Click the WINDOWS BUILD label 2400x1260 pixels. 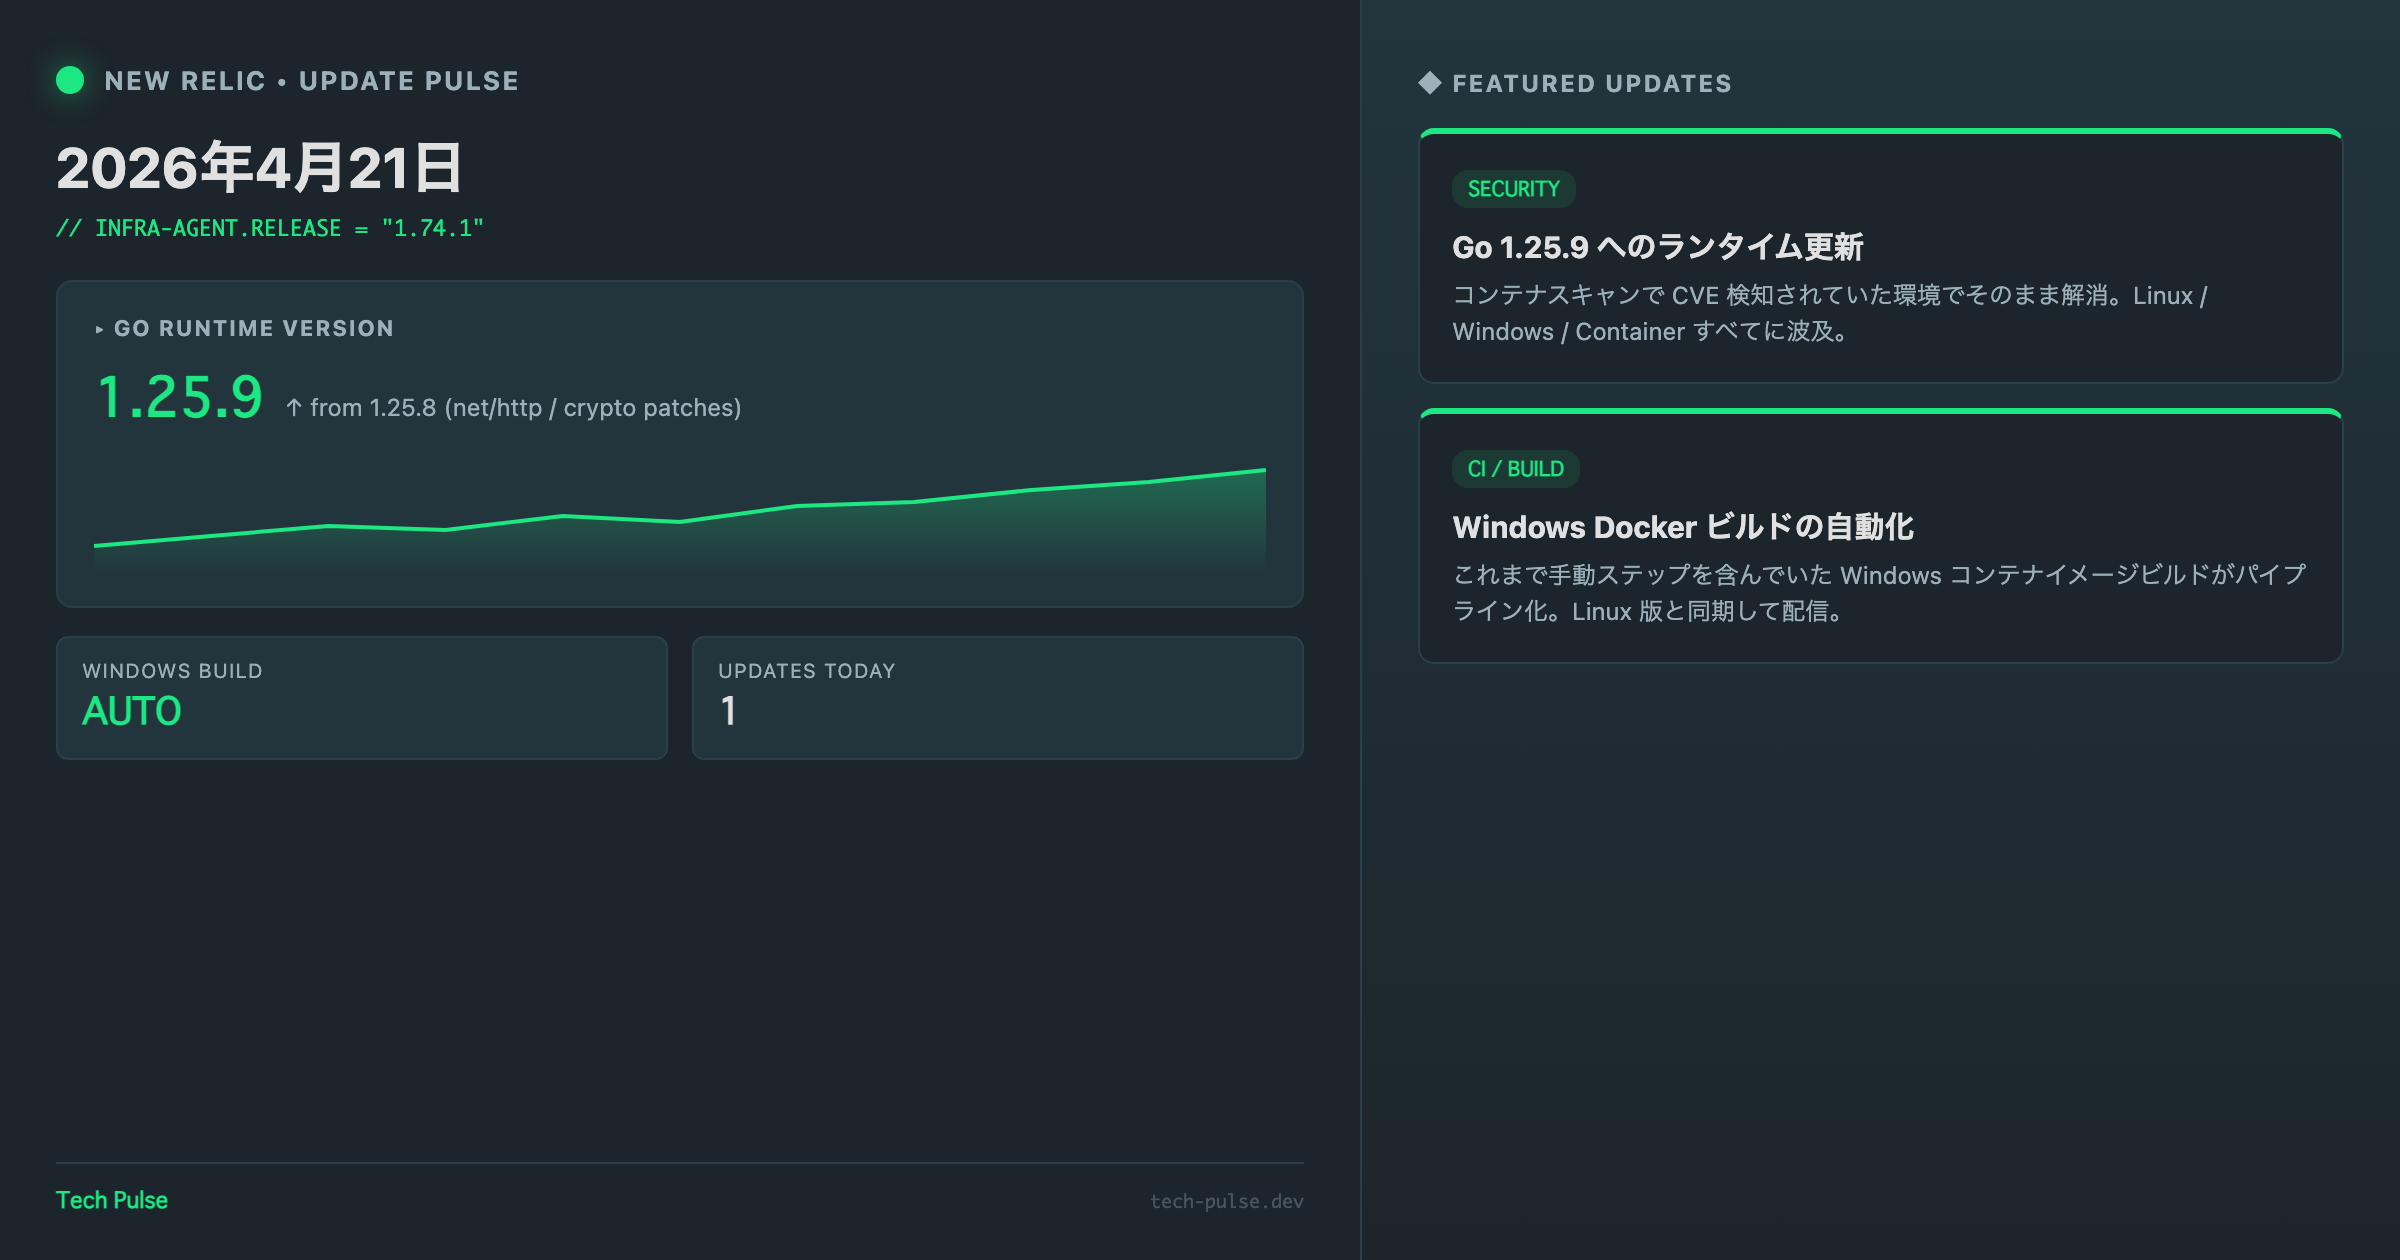[172, 671]
